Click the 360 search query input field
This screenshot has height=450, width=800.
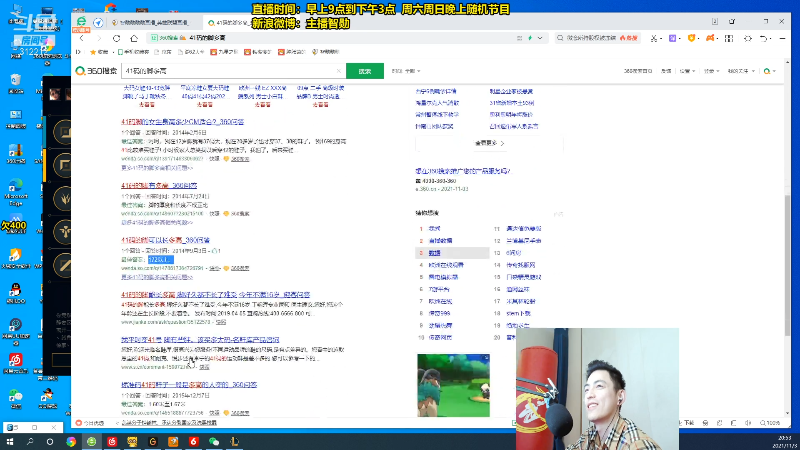click(x=230, y=71)
